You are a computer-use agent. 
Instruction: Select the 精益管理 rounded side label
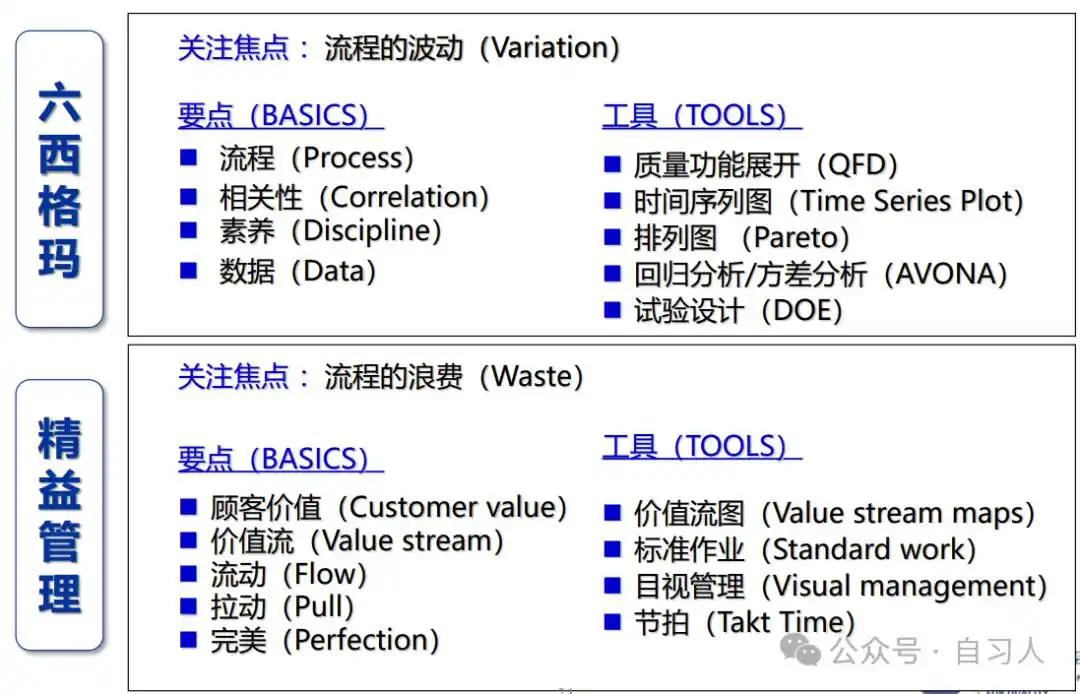[59, 515]
